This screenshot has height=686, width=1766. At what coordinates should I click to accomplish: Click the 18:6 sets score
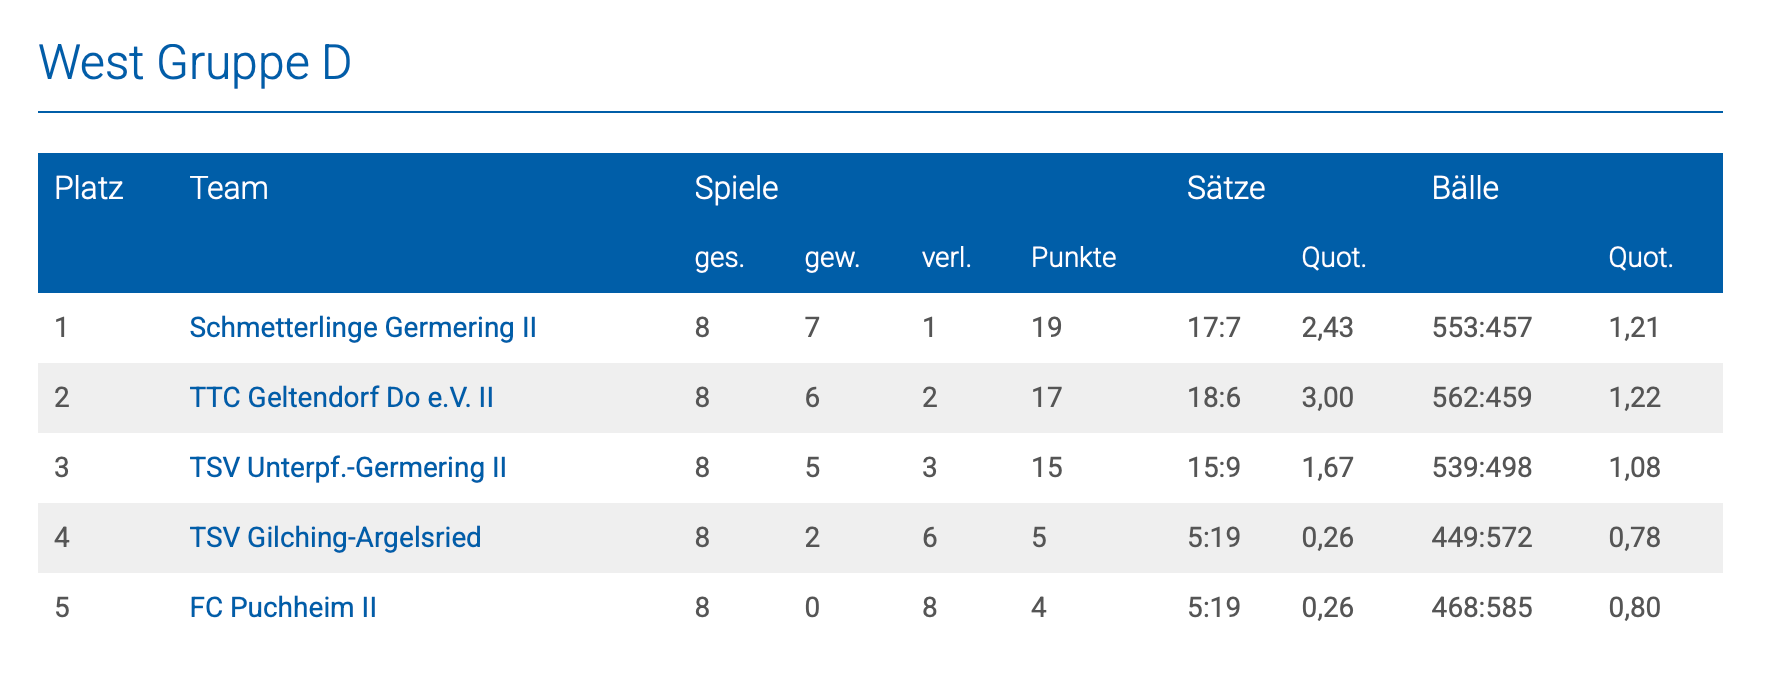coord(1214,398)
